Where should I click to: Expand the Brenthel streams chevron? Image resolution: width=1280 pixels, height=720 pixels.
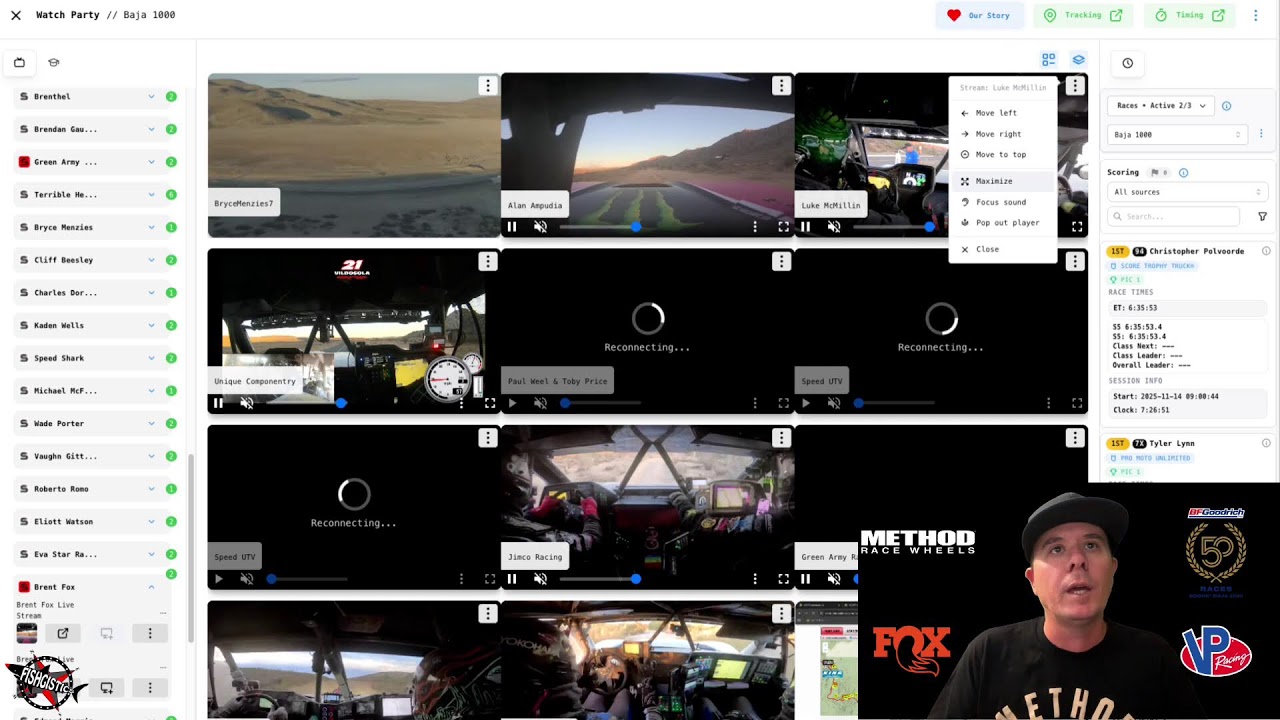[151, 97]
